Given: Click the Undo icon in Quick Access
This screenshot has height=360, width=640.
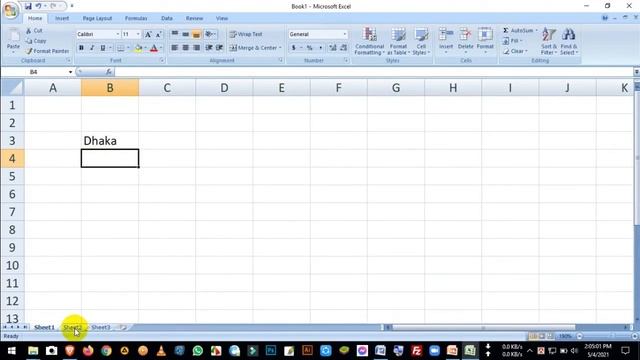Looking at the screenshot, I should [38, 6].
